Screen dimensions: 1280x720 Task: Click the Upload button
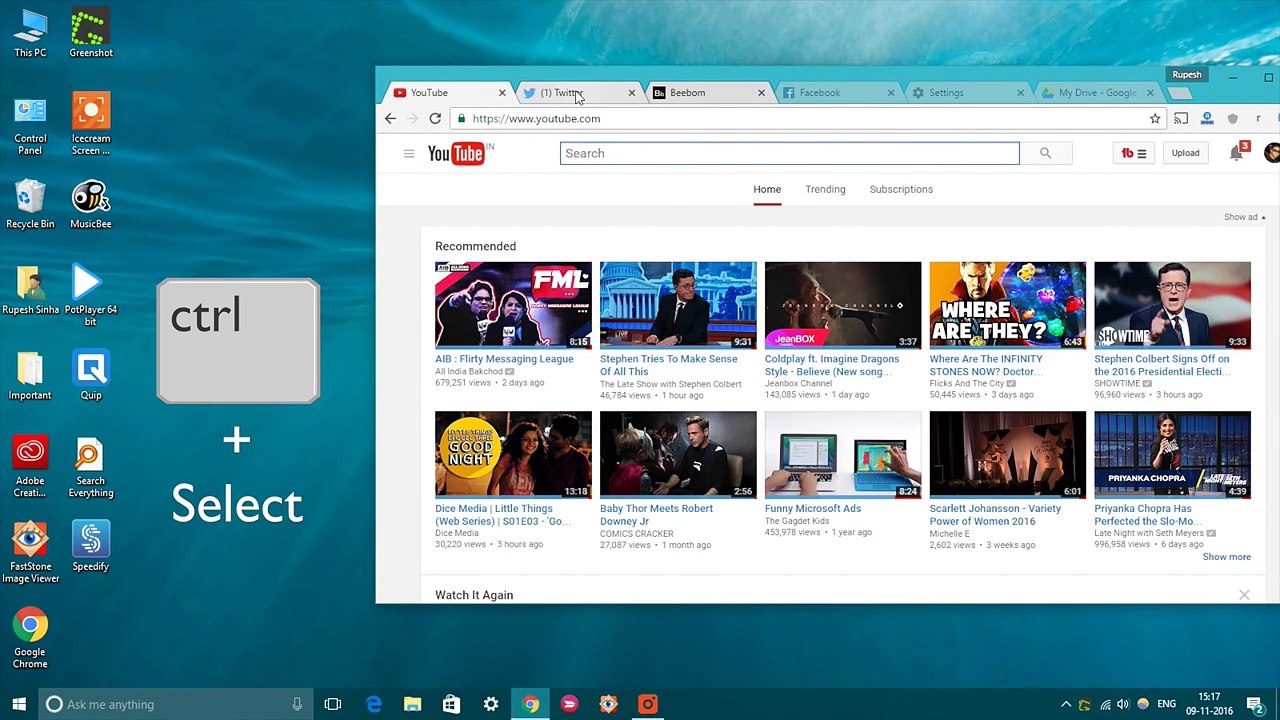click(x=1185, y=153)
